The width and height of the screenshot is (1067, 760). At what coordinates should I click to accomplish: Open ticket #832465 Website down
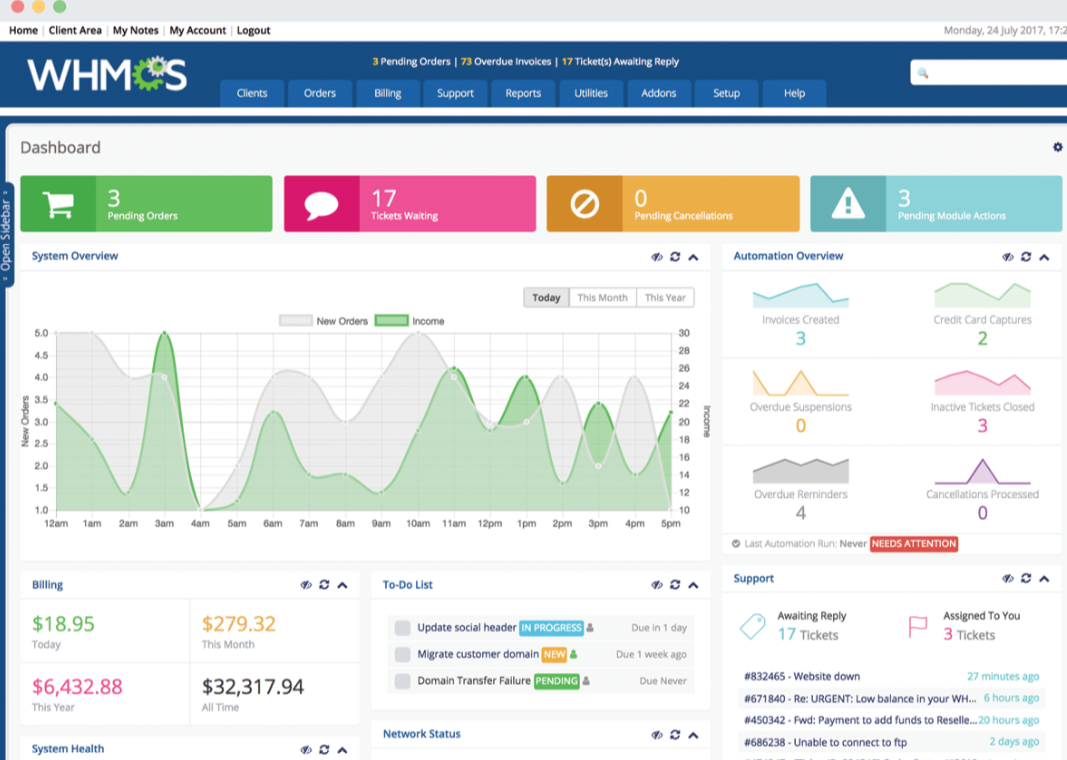tap(802, 676)
